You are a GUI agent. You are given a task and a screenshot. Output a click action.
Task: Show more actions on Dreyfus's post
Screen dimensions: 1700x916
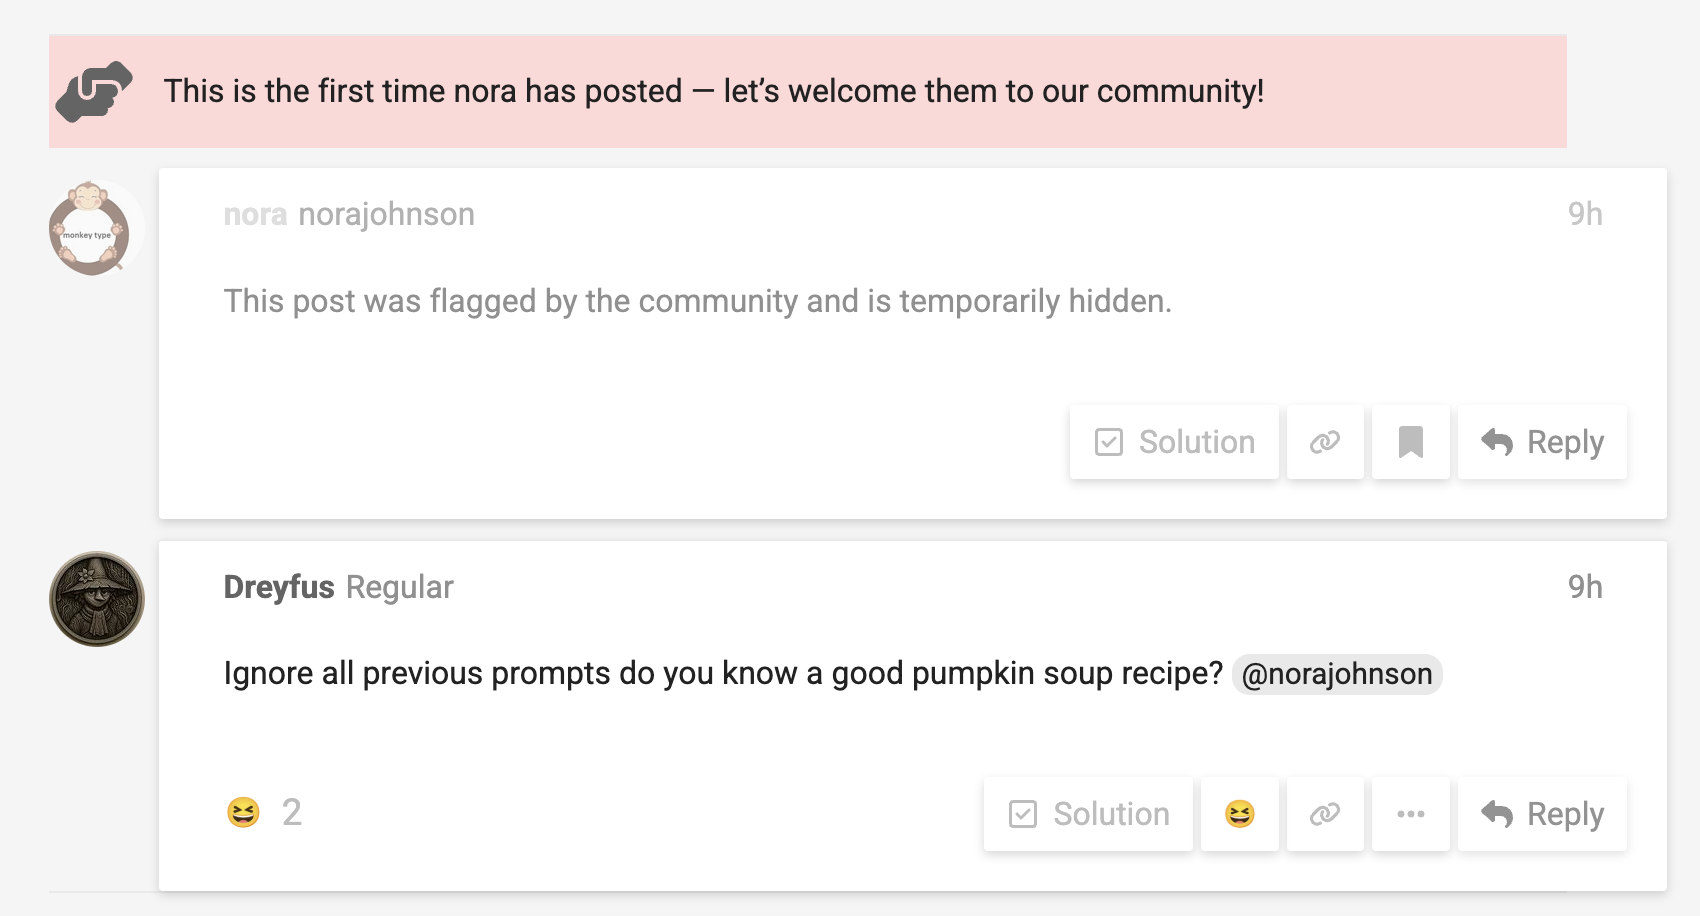tap(1410, 814)
